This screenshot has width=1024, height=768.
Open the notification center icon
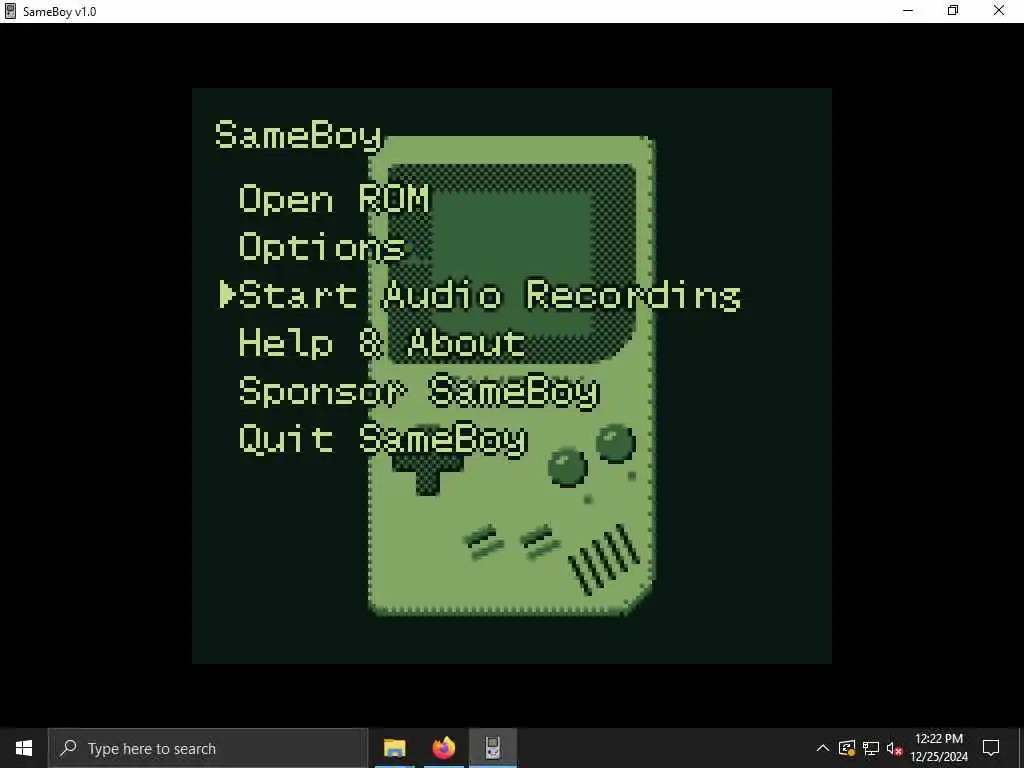pos(991,748)
